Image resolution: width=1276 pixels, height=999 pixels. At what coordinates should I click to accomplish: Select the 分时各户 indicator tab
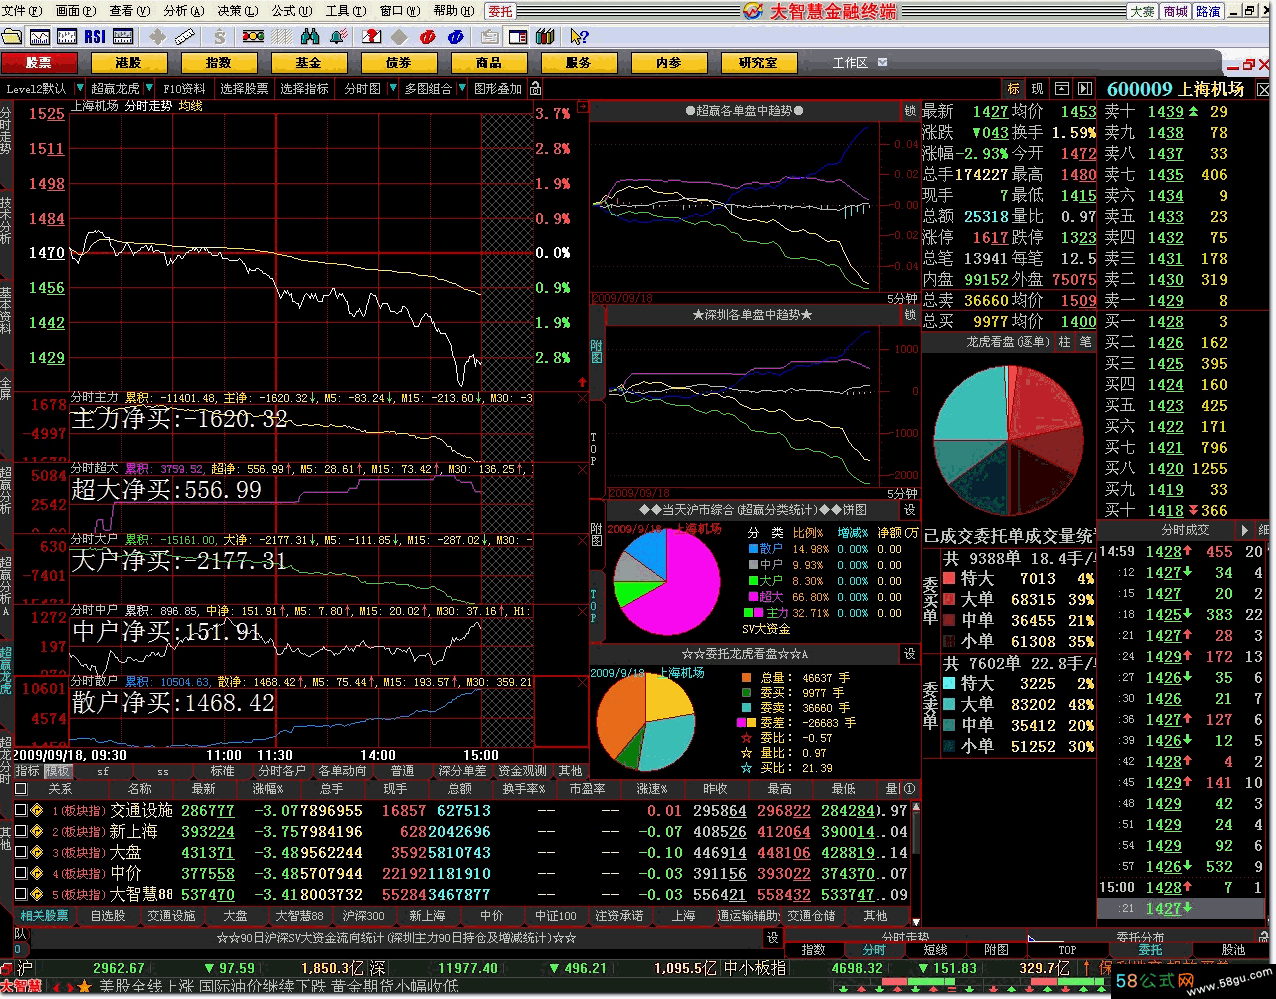tap(282, 771)
